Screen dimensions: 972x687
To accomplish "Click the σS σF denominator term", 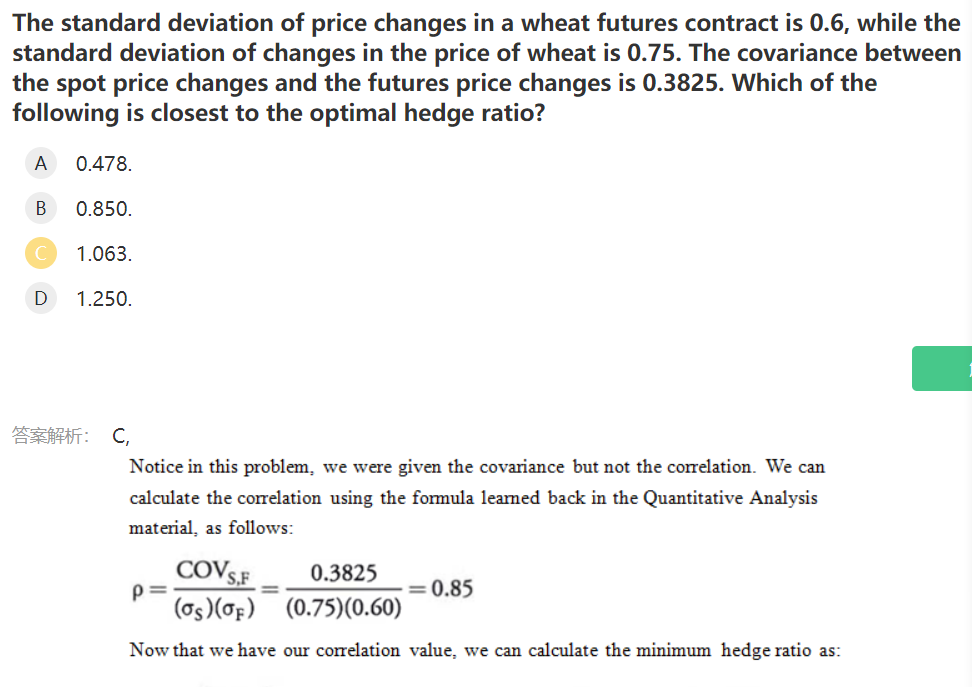I will coord(214,608).
